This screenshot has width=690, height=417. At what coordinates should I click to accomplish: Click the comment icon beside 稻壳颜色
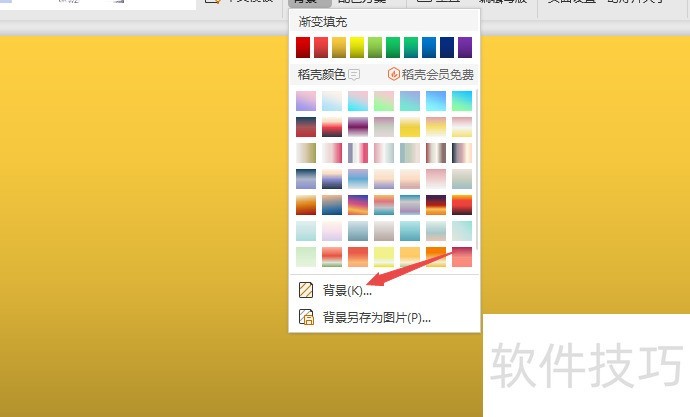[354, 75]
